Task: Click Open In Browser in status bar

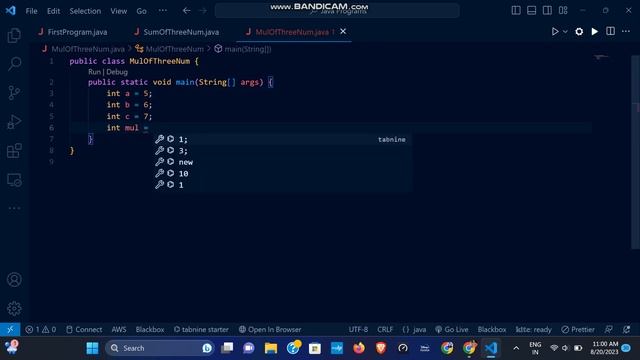Action: (x=270, y=329)
